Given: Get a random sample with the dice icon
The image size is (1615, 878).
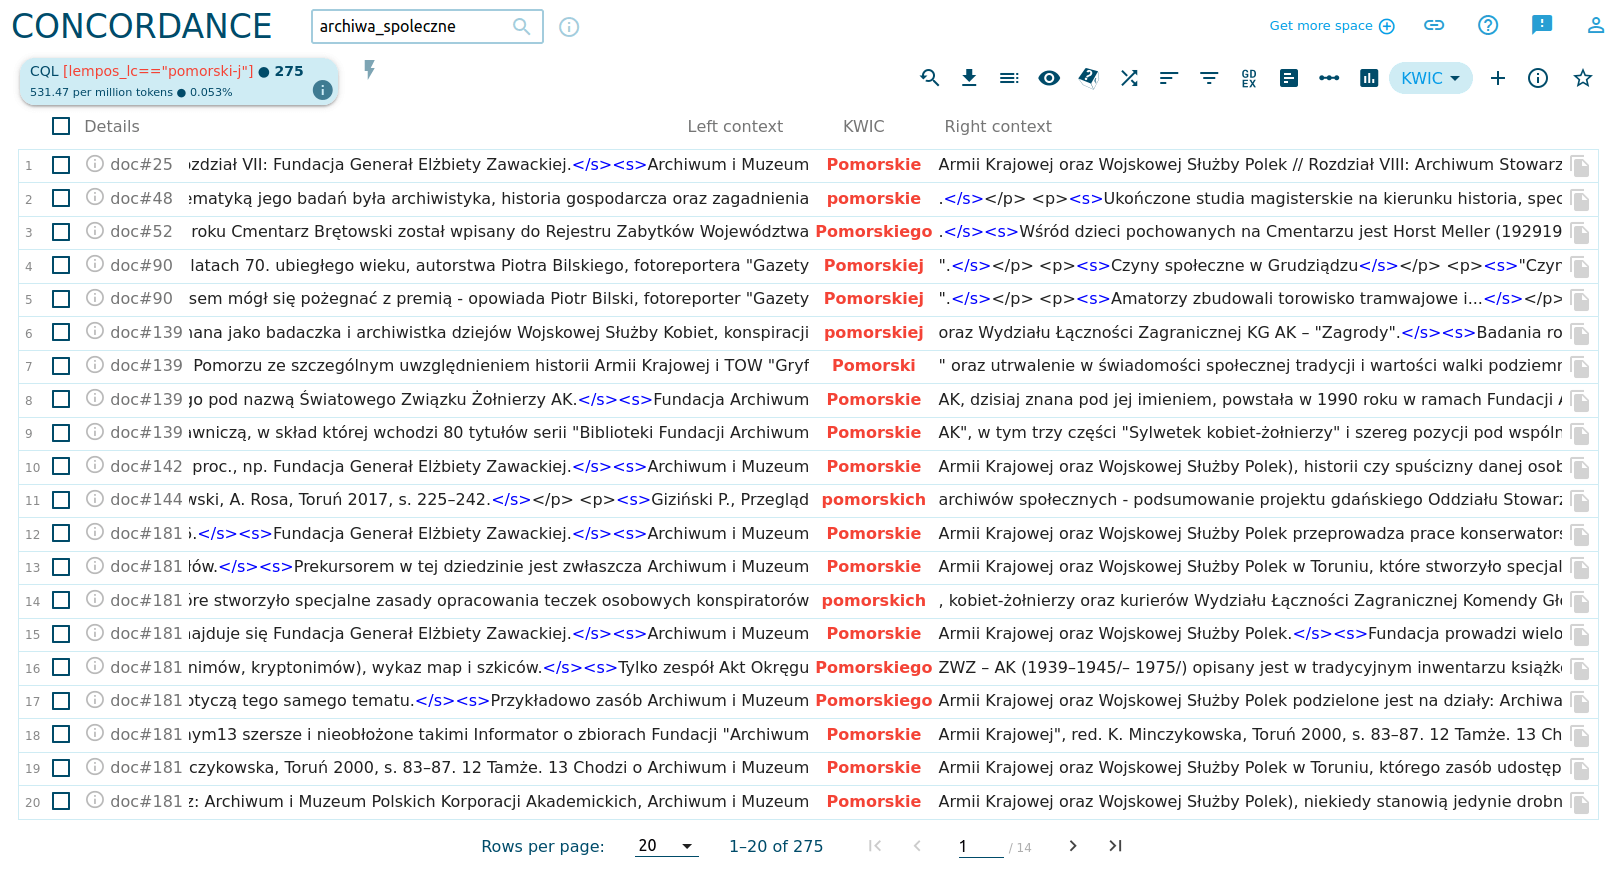Looking at the screenshot, I should (1089, 78).
